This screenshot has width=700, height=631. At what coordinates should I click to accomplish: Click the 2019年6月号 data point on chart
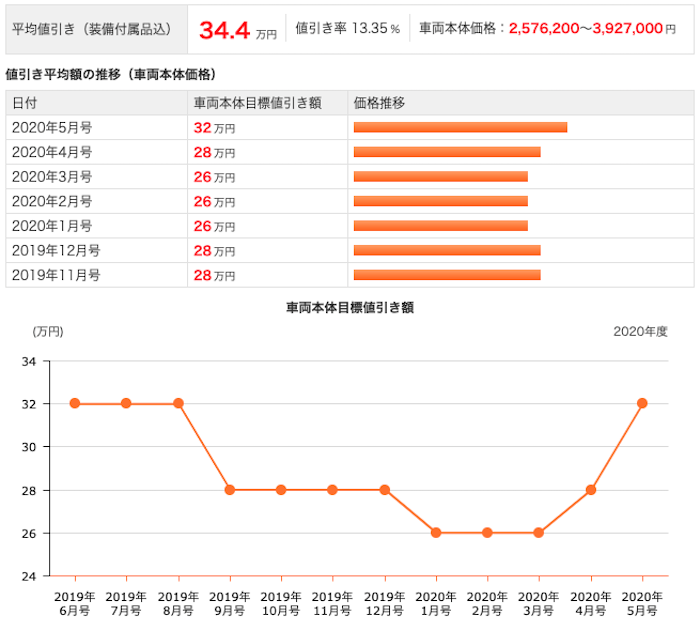click(x=75, y=403)
